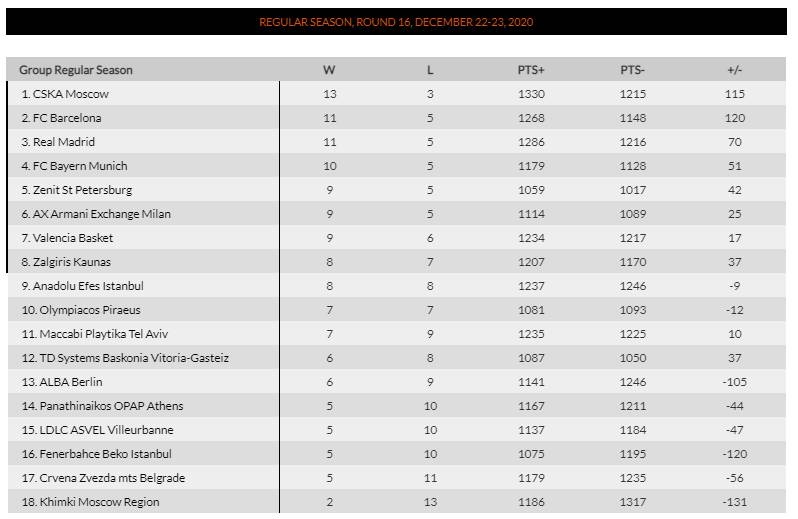Click the L column header
Image resolution: width=798 pixels, height=519 pixels.
click(430, 70)
